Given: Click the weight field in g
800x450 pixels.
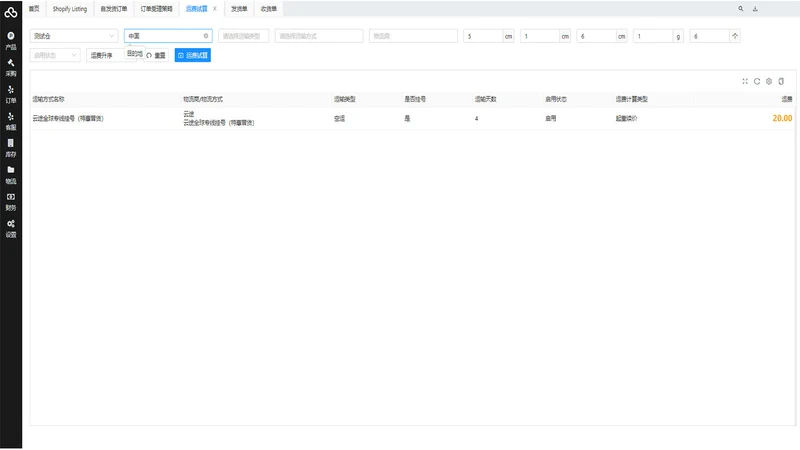Looking at the screenshot, I should 653,36.
